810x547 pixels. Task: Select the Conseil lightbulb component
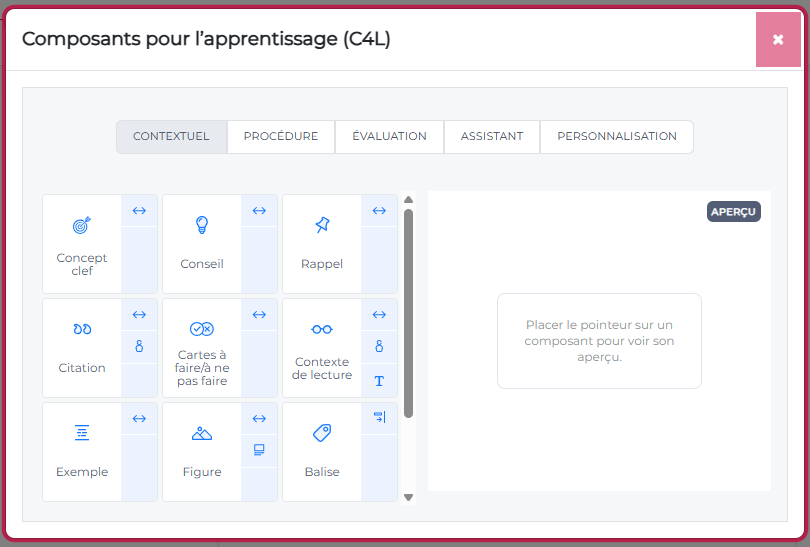tap(202, 244)
